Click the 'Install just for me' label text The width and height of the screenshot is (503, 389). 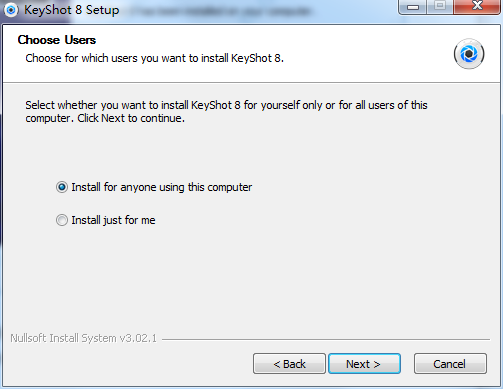pyautogui.click(x=113, y=220)
